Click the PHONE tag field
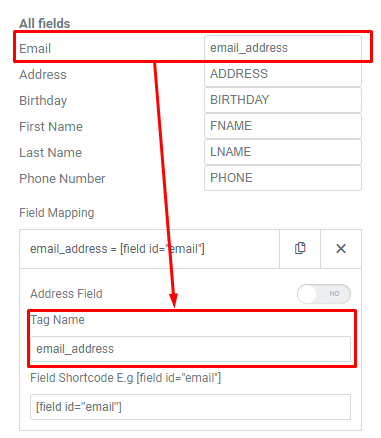The image size is (381, 438). 283,178
